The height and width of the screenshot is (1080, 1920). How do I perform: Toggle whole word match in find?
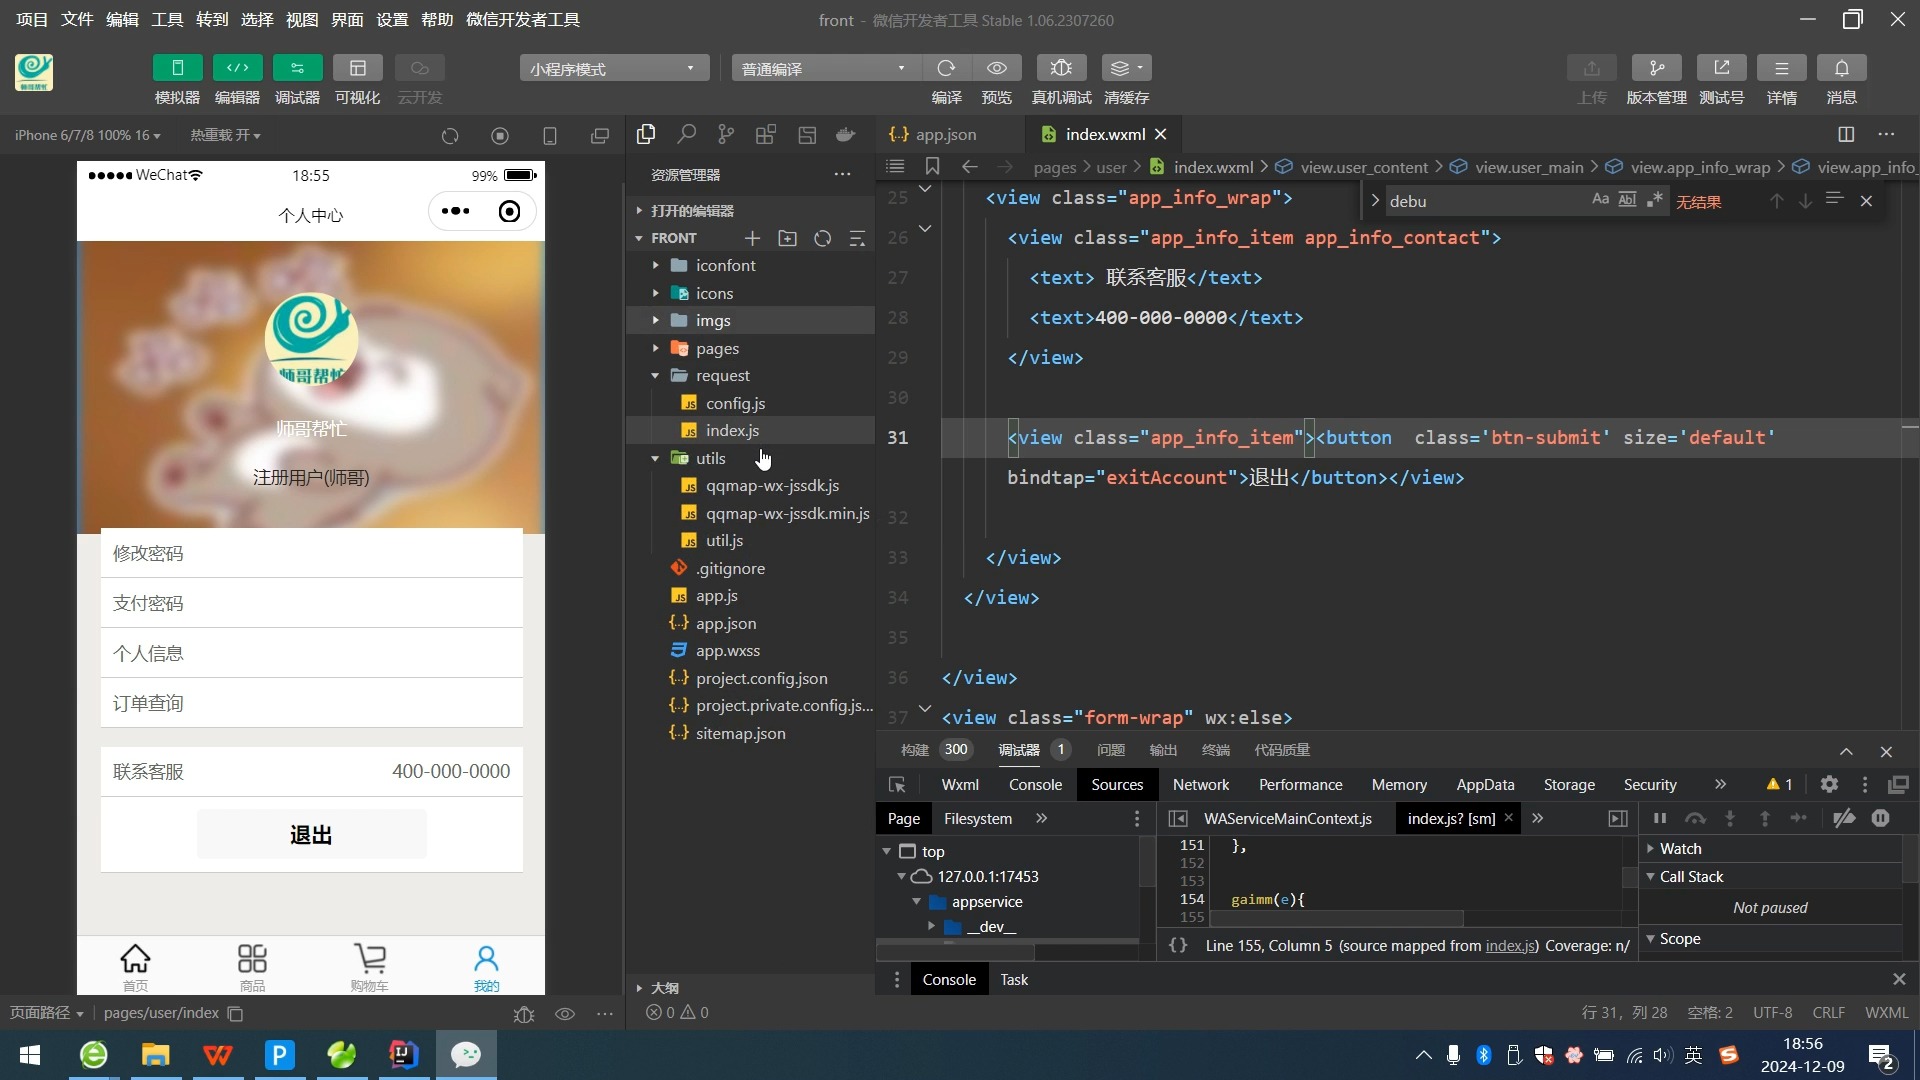tap(1627, 200)
